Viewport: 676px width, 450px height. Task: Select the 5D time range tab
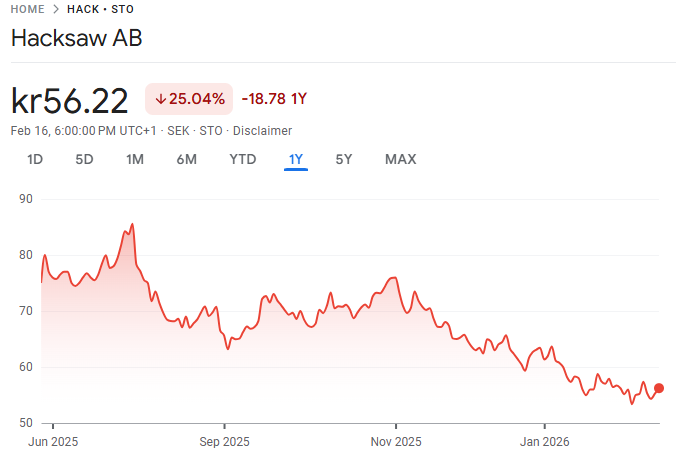click(84, 159)
